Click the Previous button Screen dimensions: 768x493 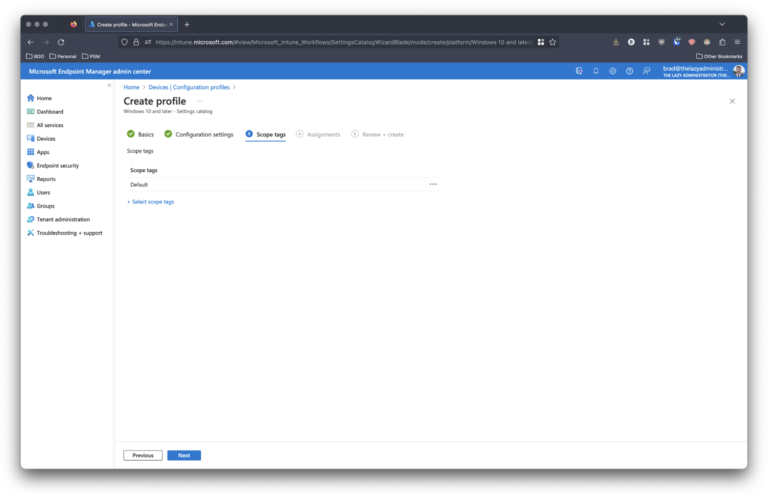[x=143, y=455]
